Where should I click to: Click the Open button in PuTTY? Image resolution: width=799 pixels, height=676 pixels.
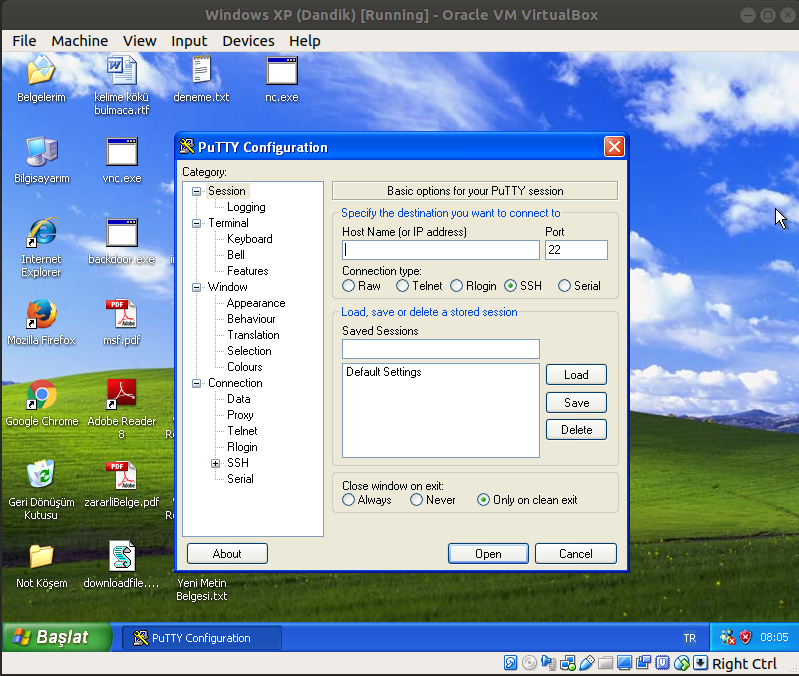(488, 553)
